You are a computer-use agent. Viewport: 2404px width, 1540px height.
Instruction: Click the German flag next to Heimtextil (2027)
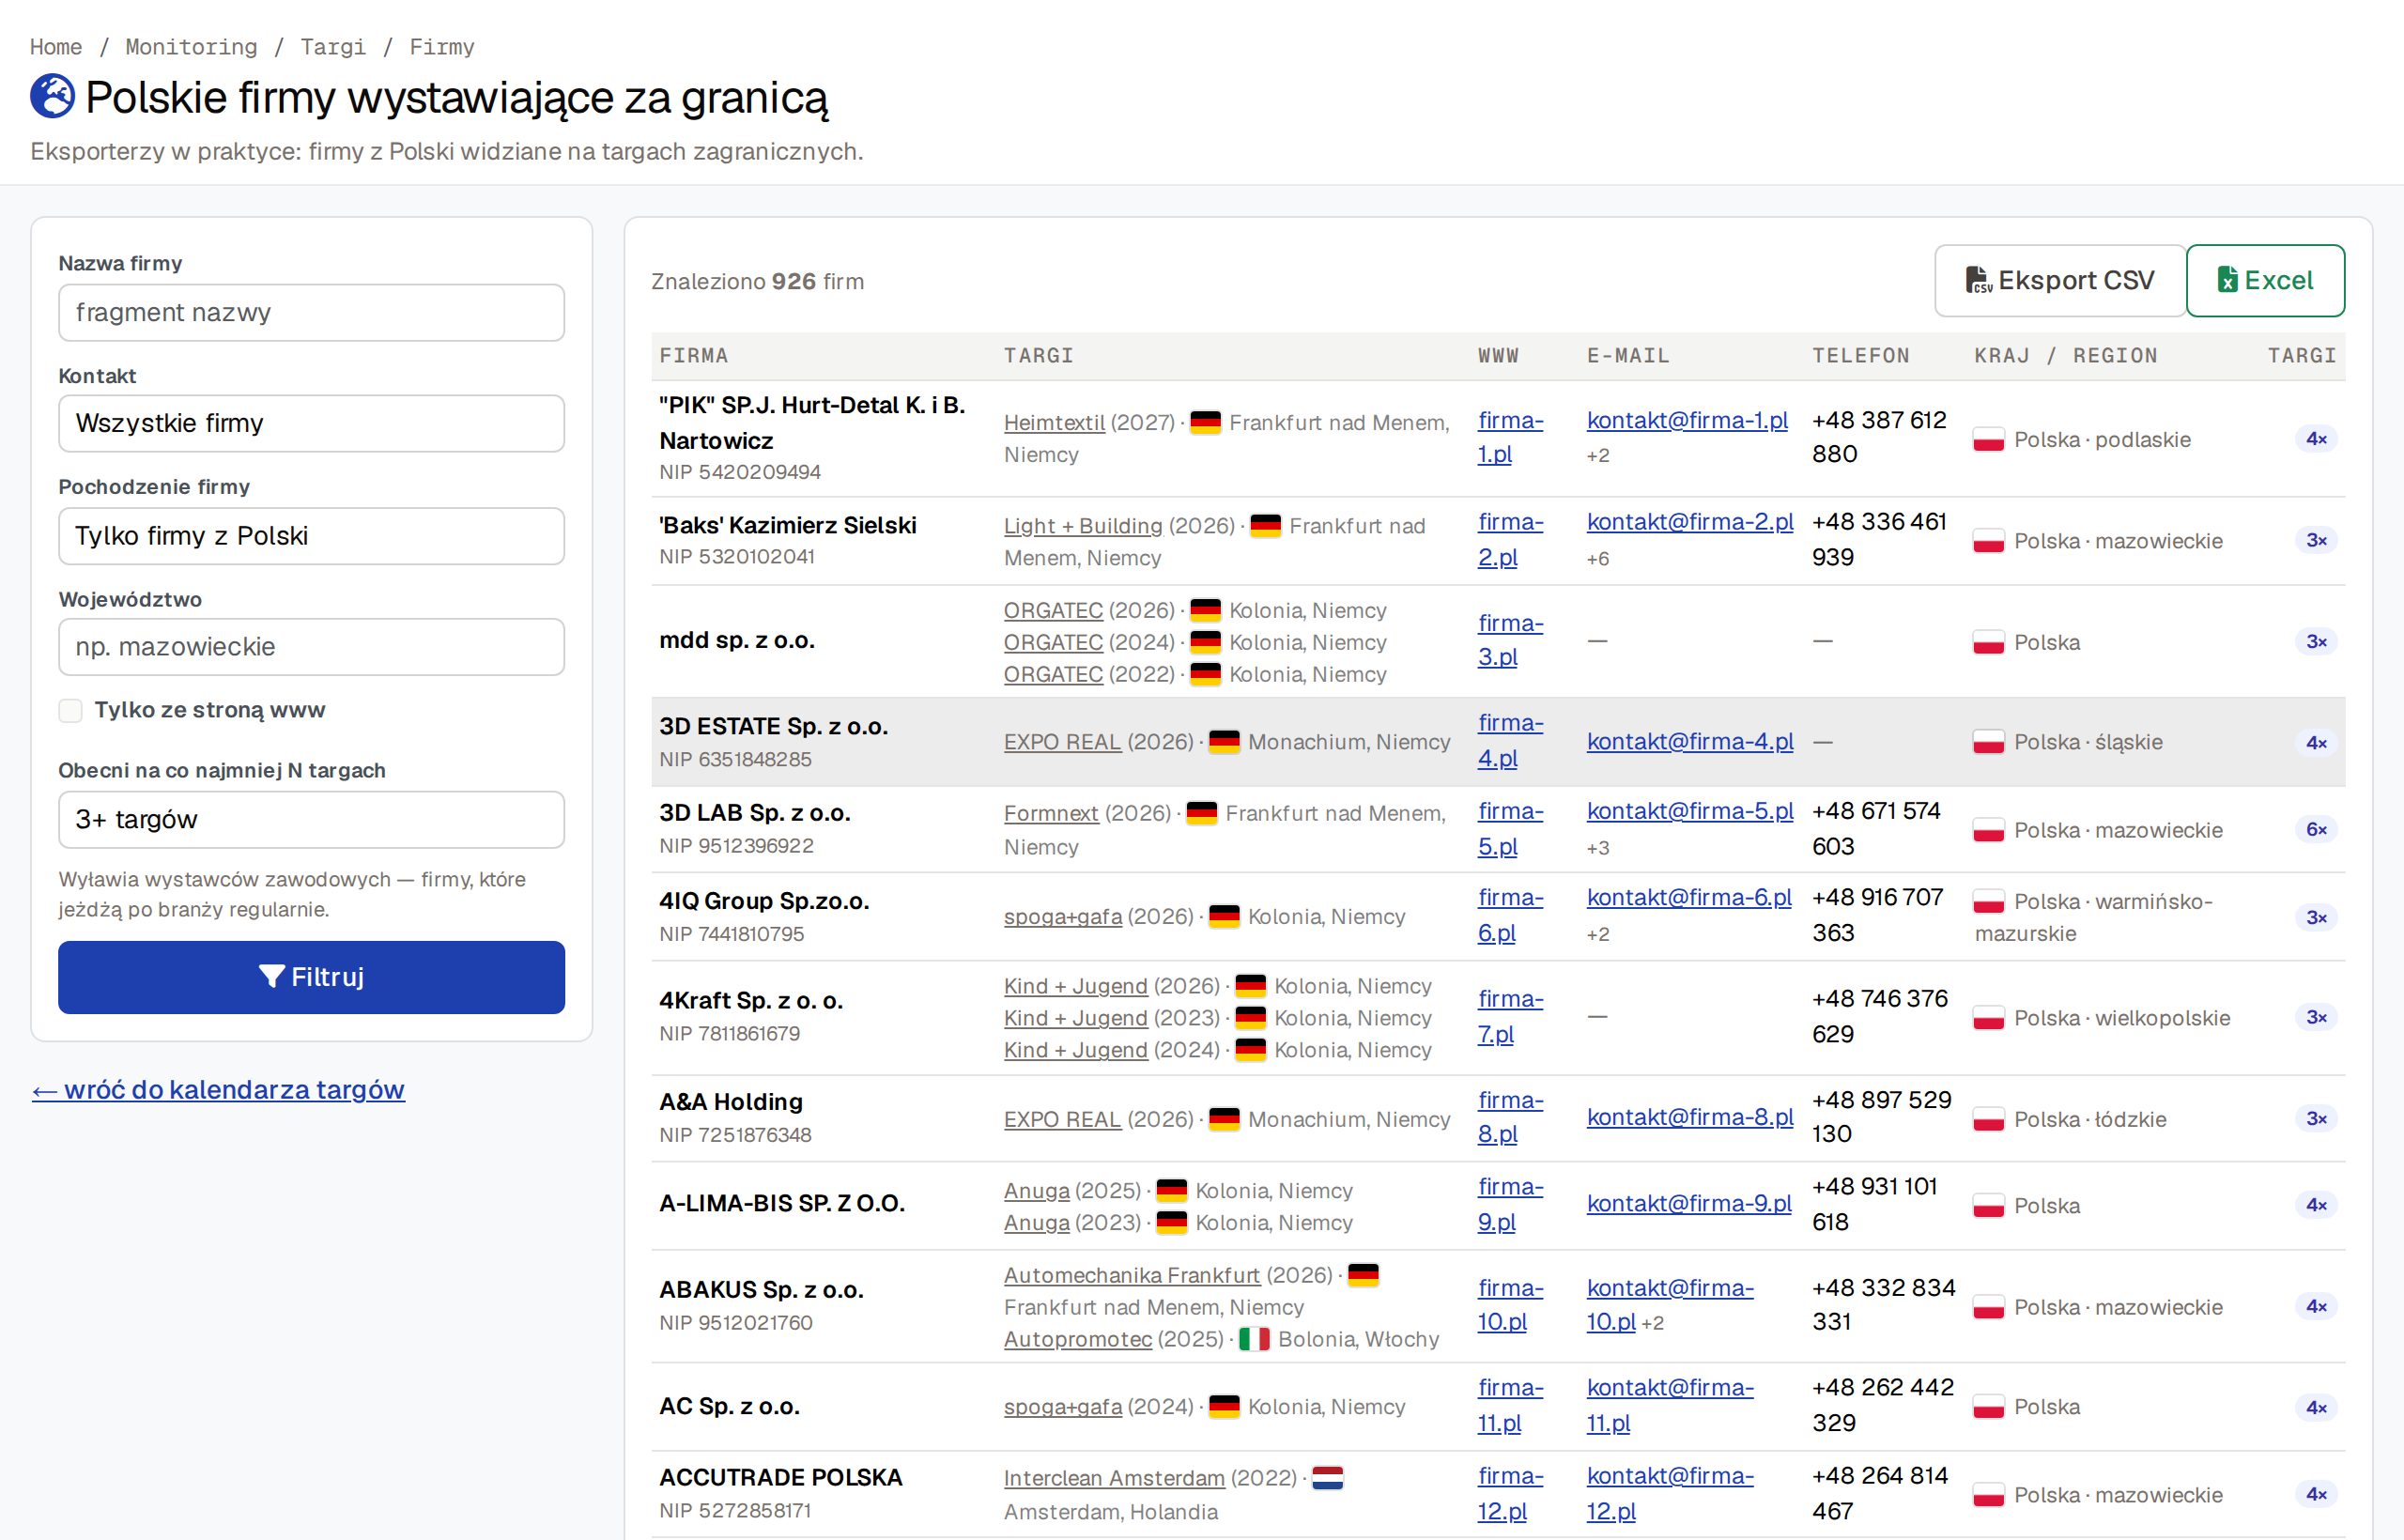1206,423
